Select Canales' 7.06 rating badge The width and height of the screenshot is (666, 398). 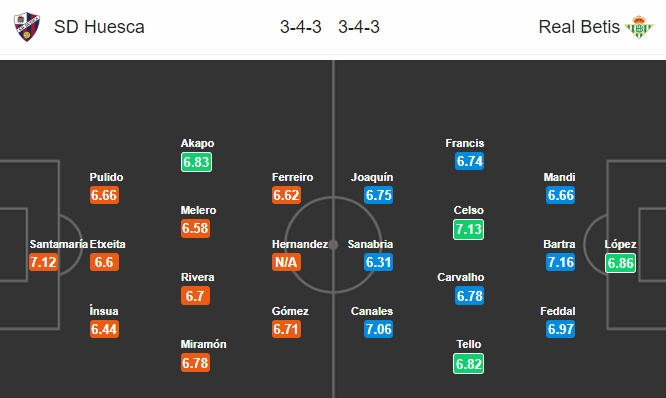coord(378,329)
